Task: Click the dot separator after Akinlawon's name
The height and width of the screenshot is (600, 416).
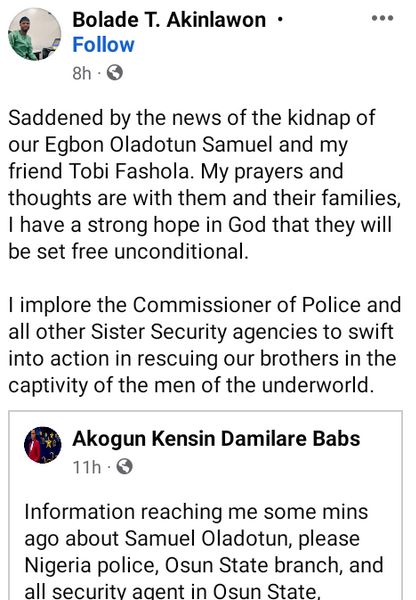Action: pyautogui.click(x=280, y=19)
